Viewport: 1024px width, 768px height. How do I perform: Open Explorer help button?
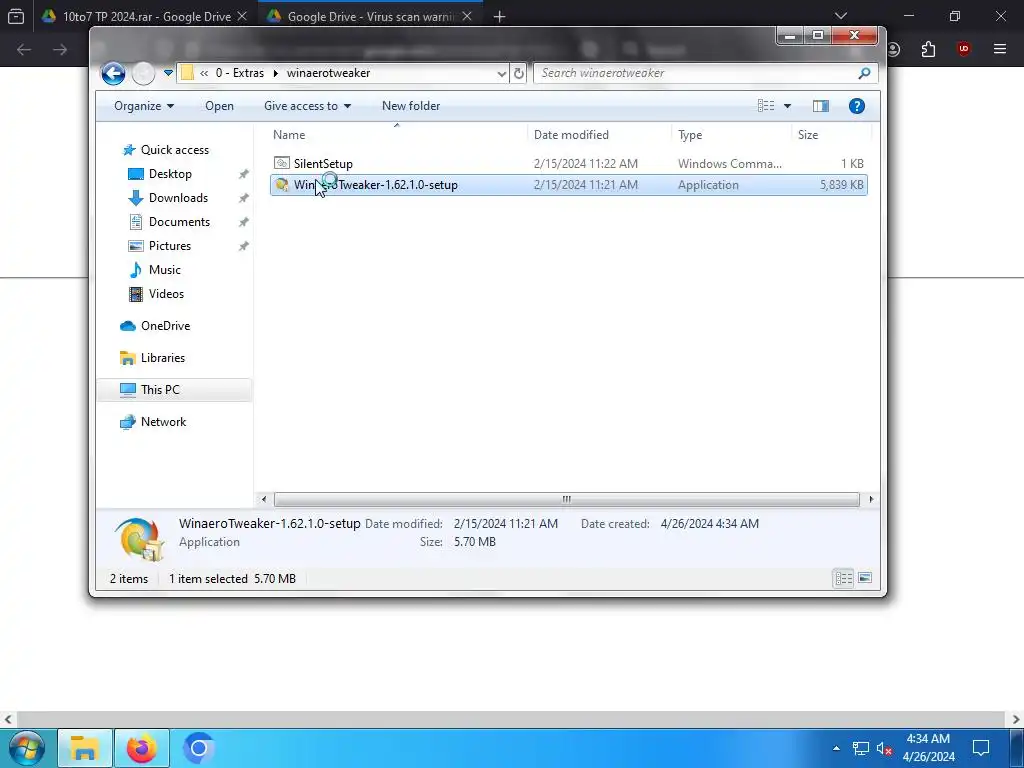click(x=857, y=106)
